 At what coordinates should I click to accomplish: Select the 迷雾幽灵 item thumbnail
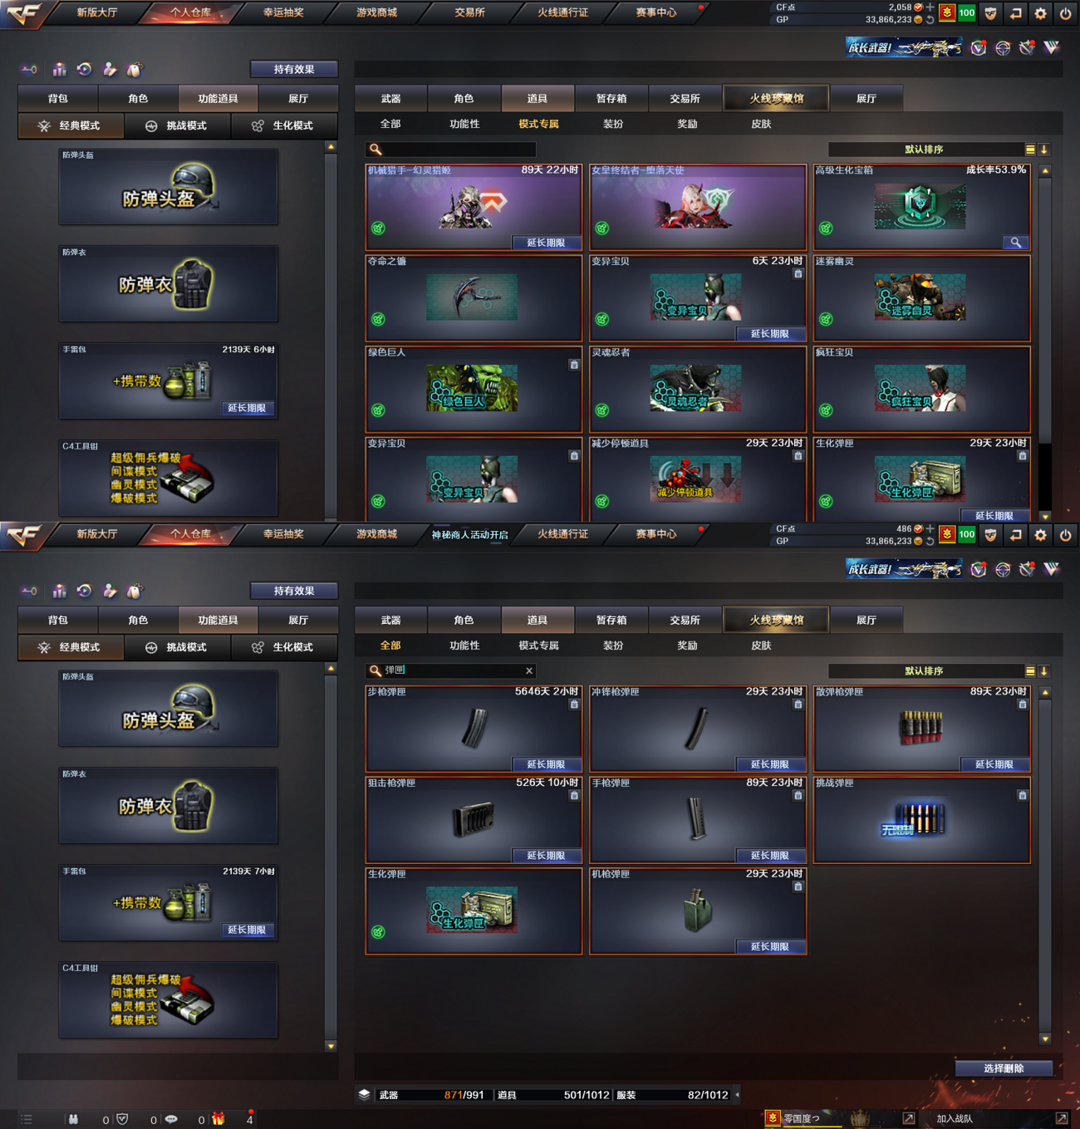[x=919, y=297]
